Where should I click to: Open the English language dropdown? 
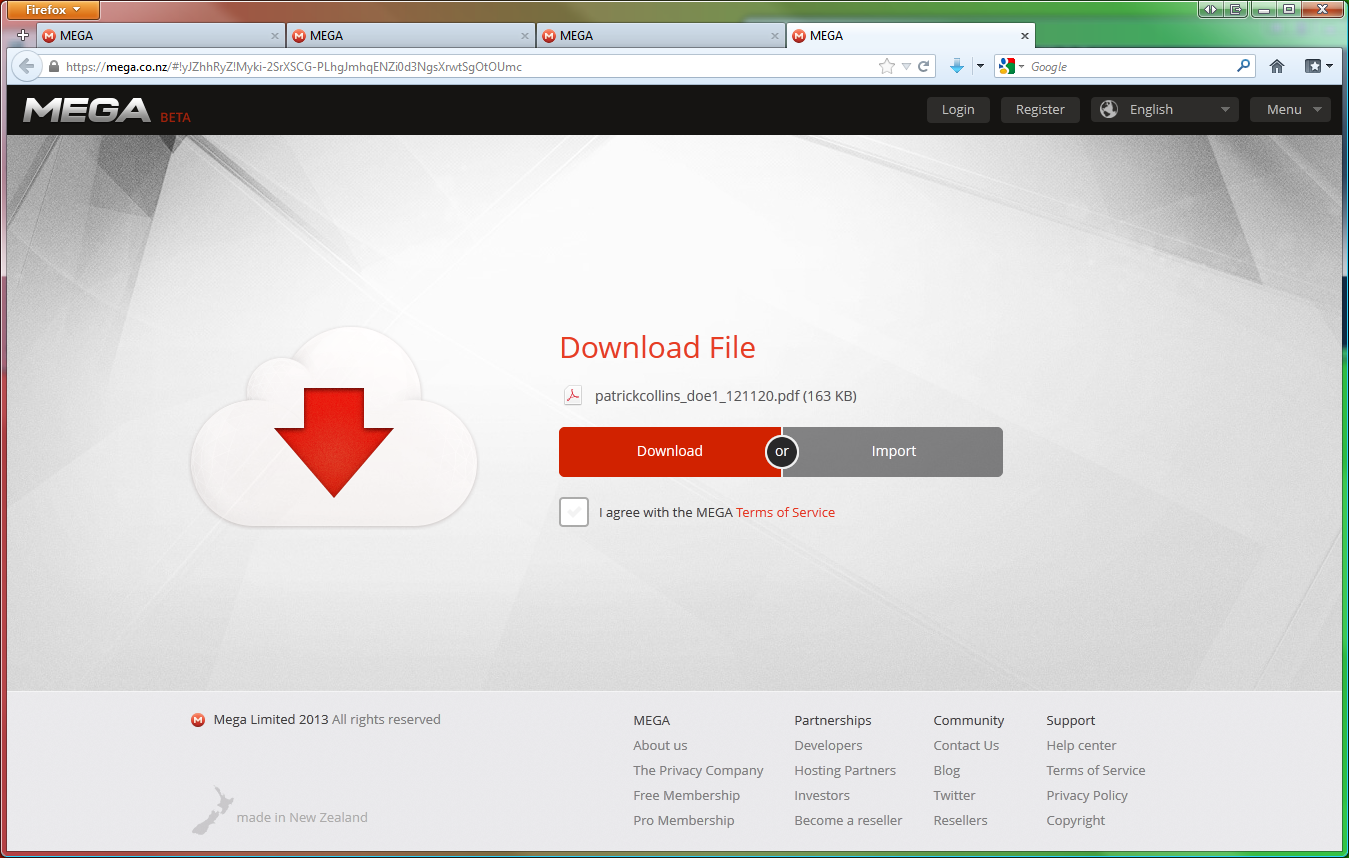[1165, 110]
